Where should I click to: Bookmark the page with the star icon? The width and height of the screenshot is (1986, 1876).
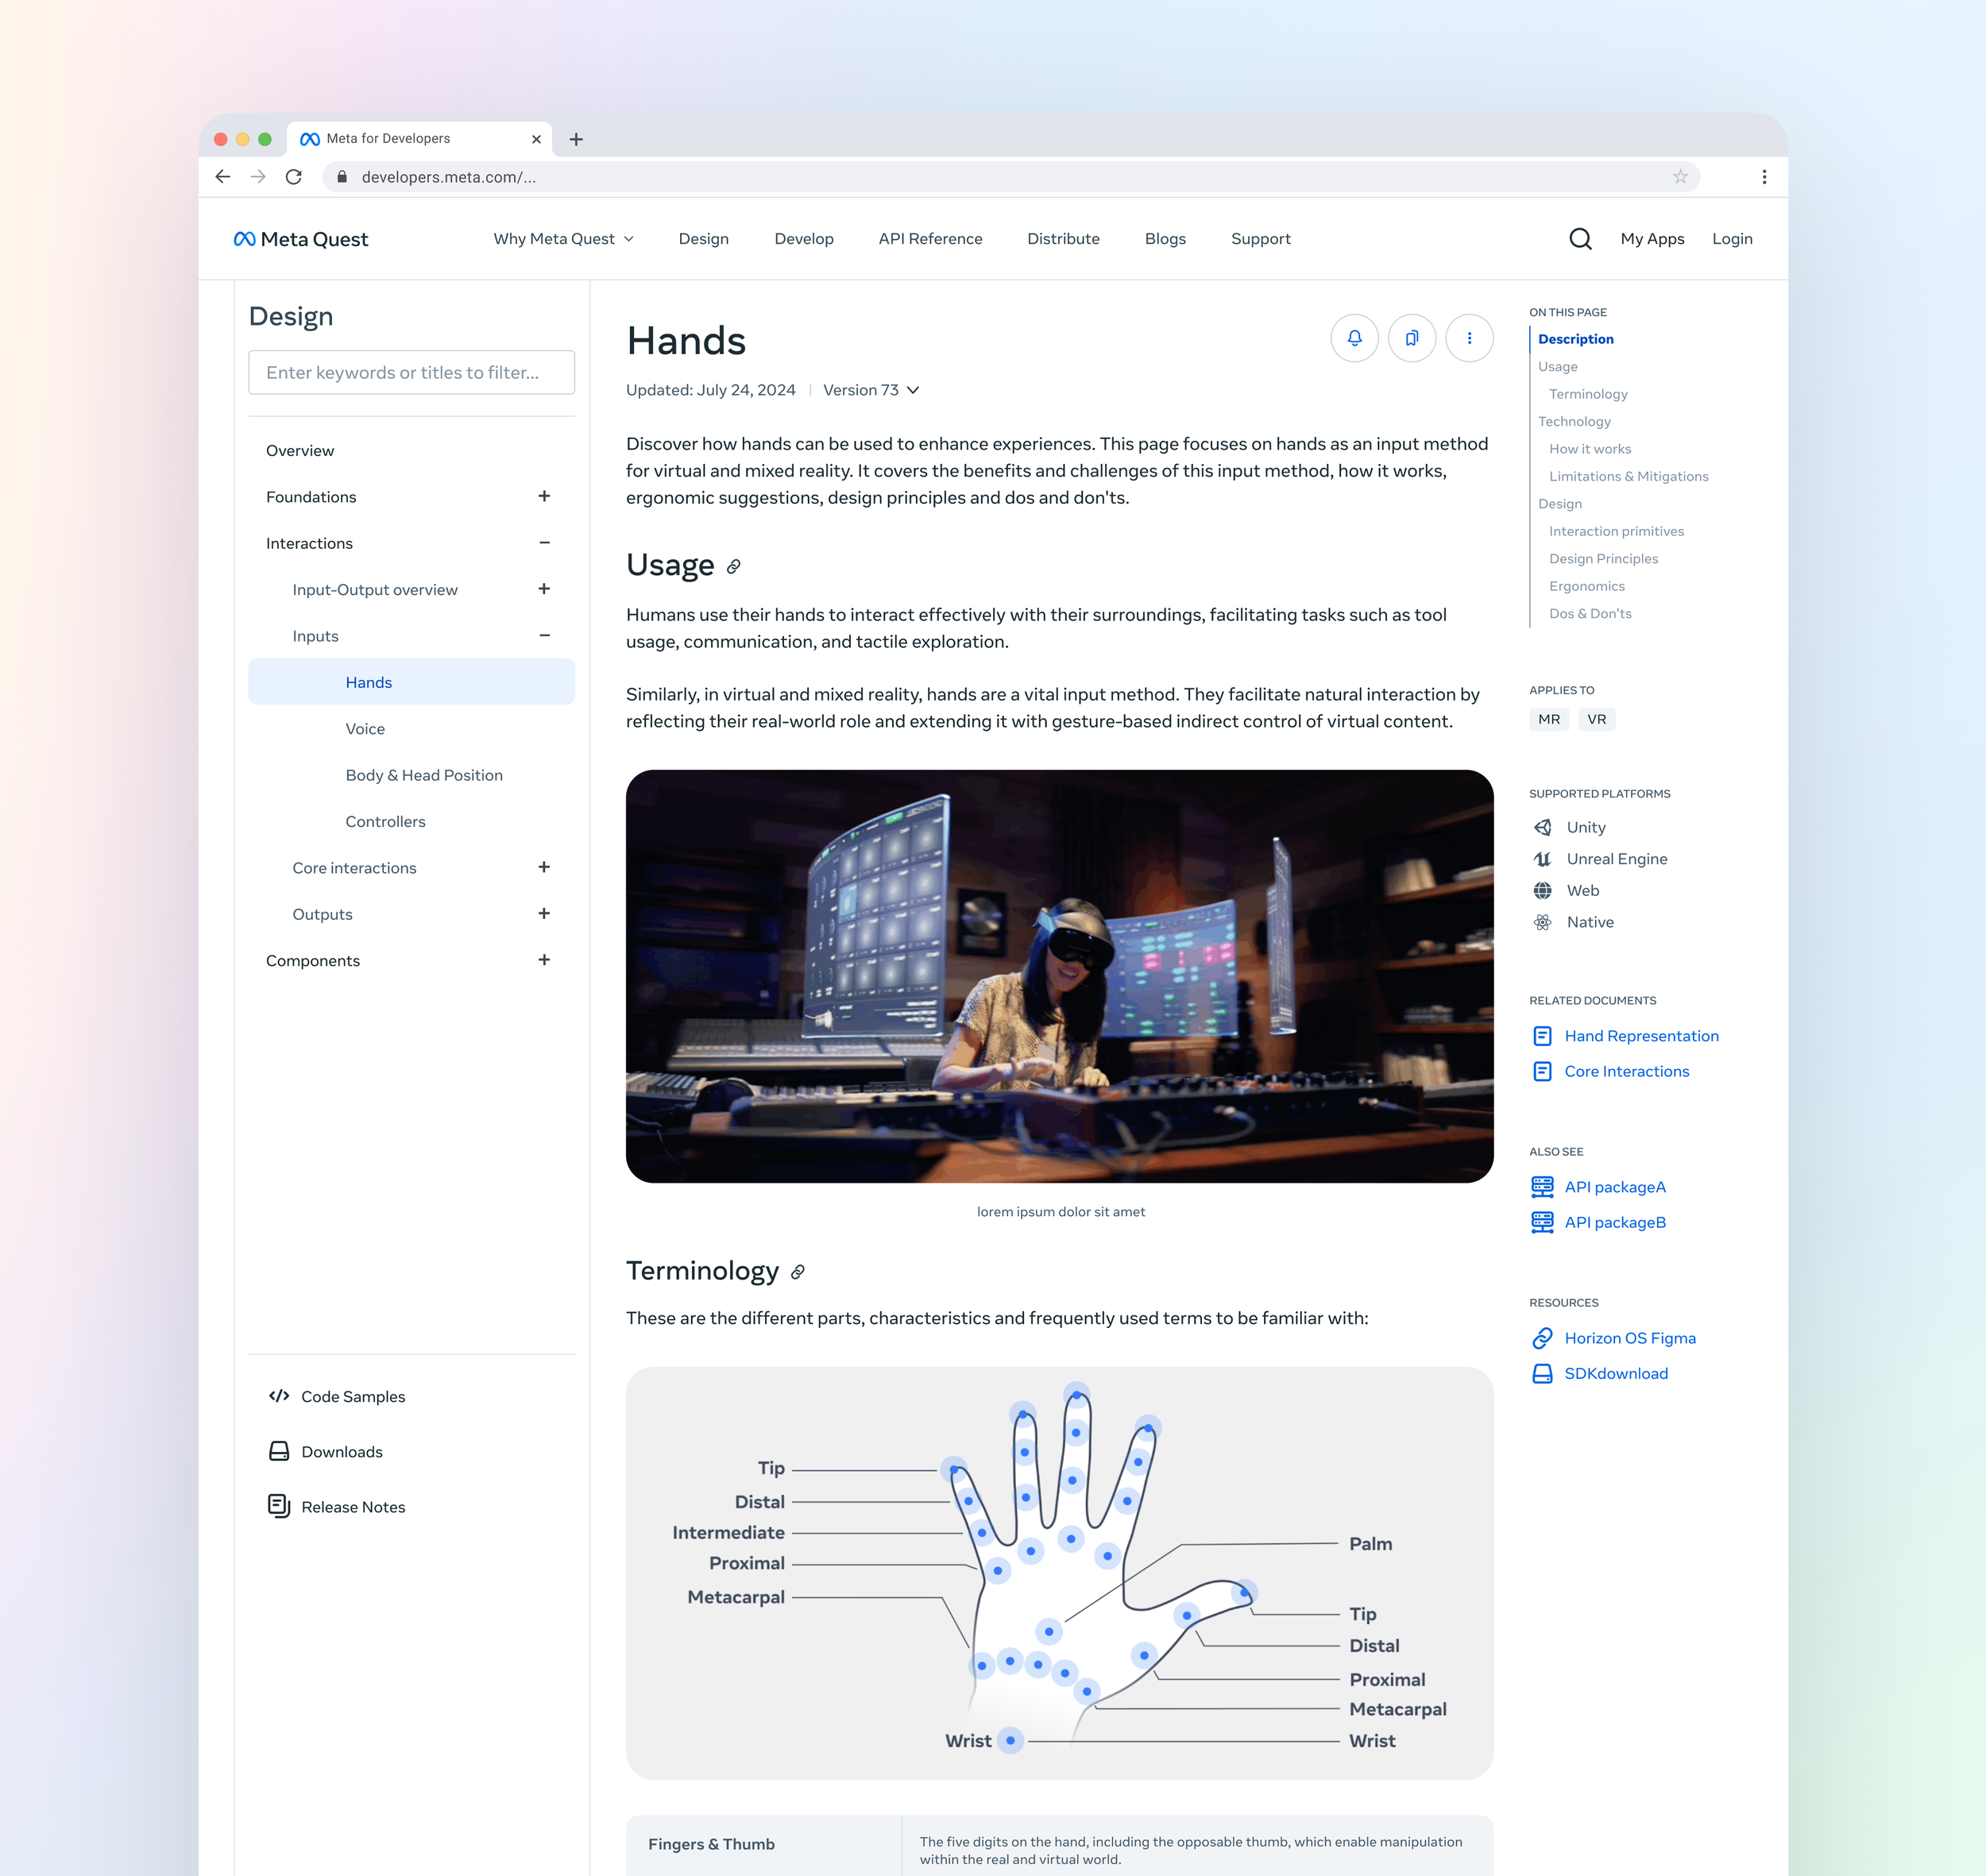tap(1680, 177)
